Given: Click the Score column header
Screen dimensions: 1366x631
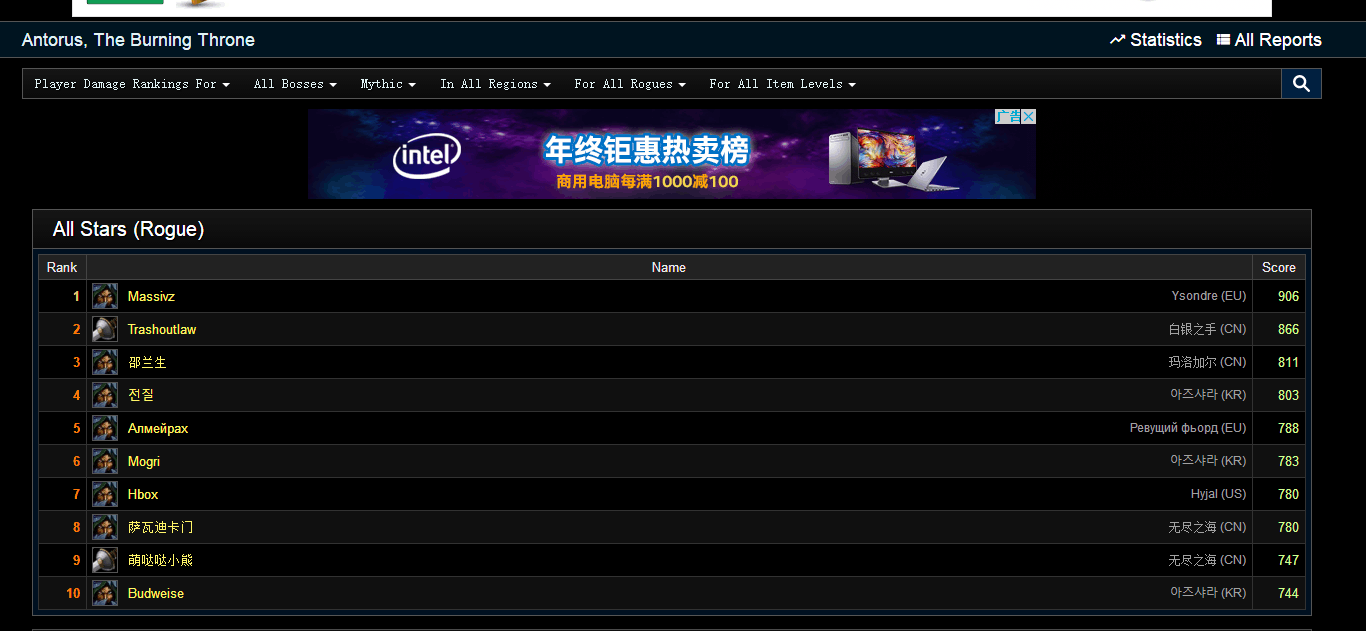Looking at the screenshot, I should tap(1279, 267).
